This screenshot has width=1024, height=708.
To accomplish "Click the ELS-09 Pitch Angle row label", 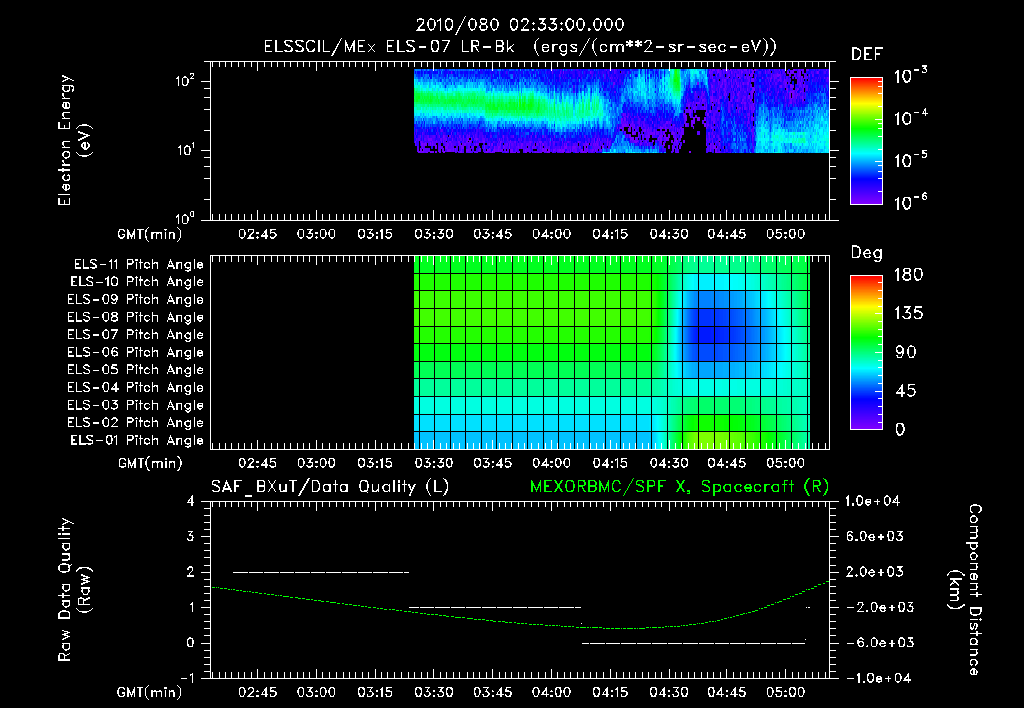I will click(x=135, y=300).
